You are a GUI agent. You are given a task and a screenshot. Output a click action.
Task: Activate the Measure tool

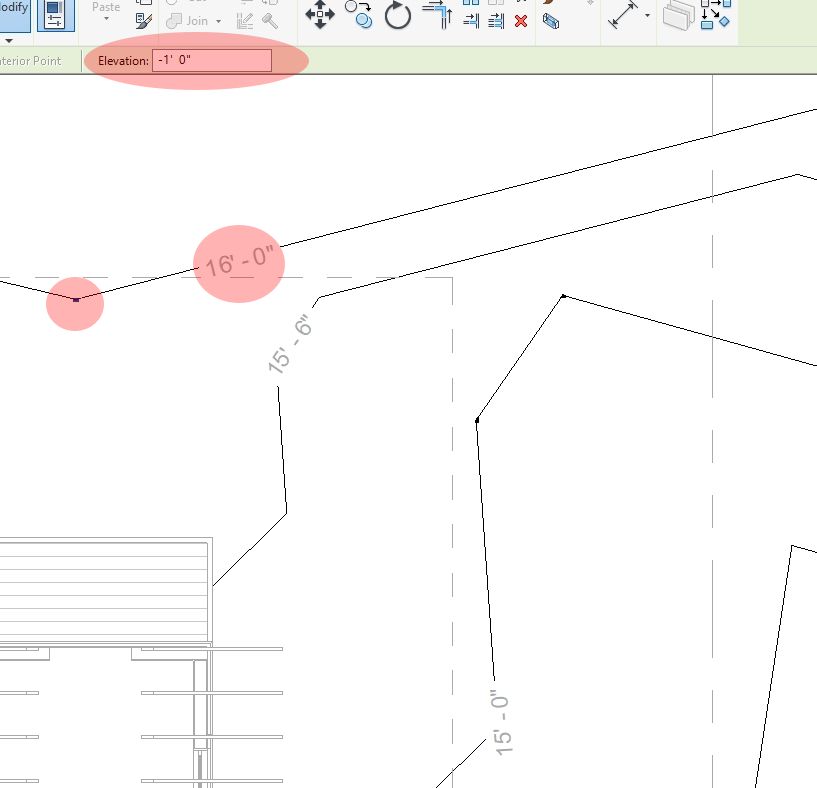point(624,15)
